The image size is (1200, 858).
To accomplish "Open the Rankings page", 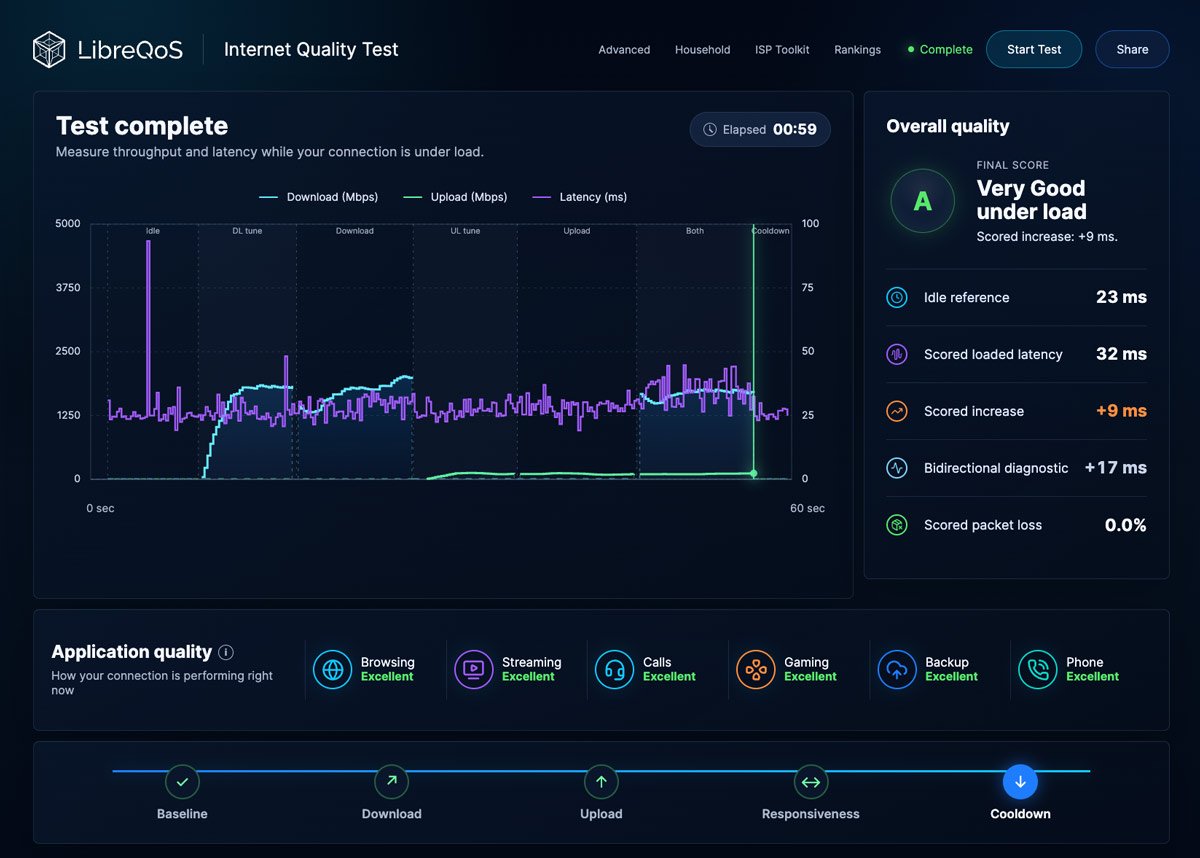I will click(858, 49).
